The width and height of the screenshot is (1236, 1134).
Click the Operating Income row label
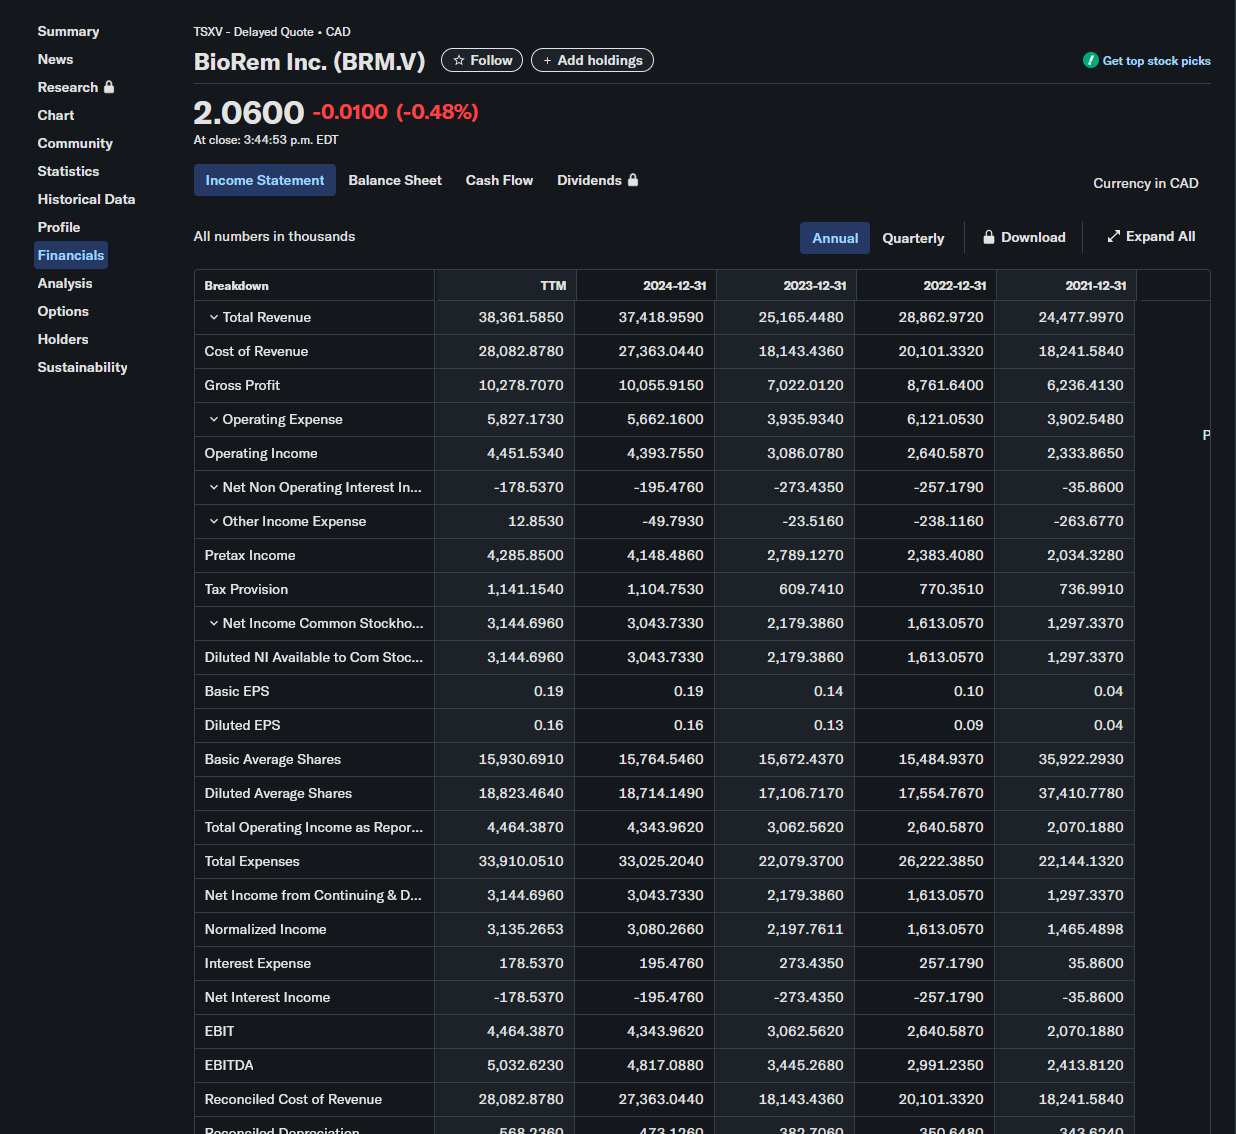(261, 453)
